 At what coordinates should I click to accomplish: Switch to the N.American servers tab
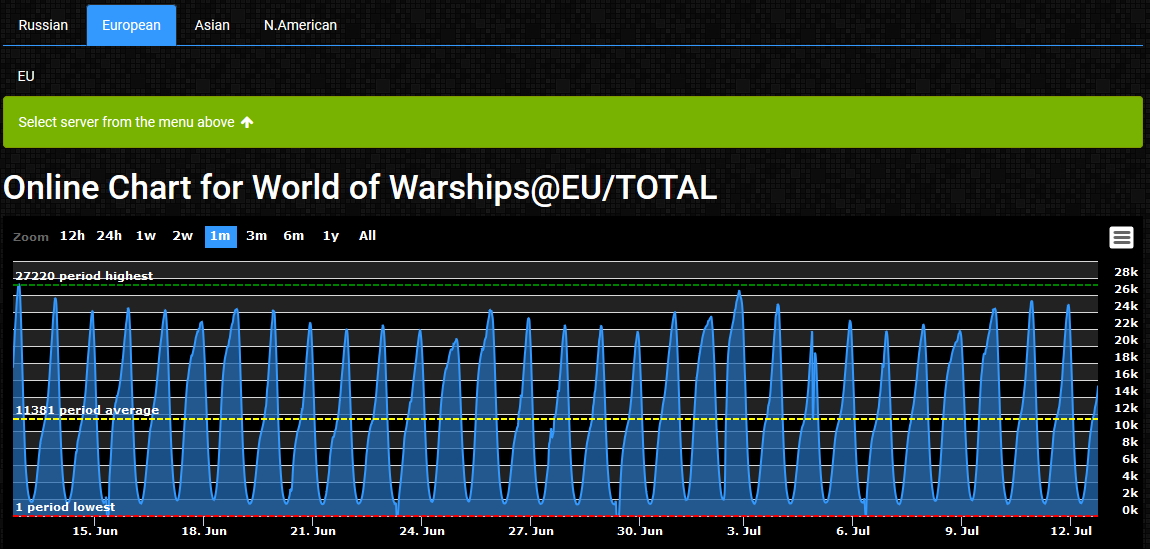pos(301,25)
